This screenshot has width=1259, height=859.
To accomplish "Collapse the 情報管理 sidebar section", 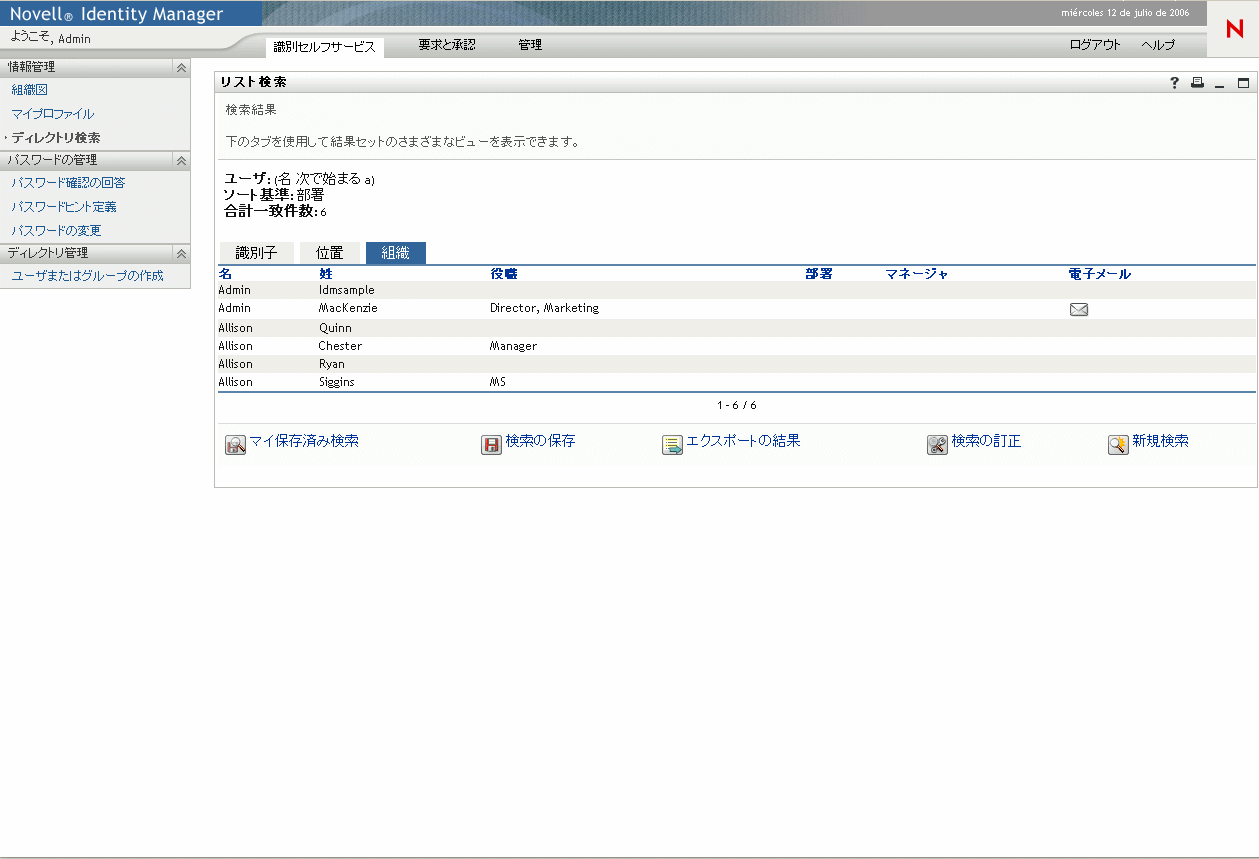I will coord(181,67).
